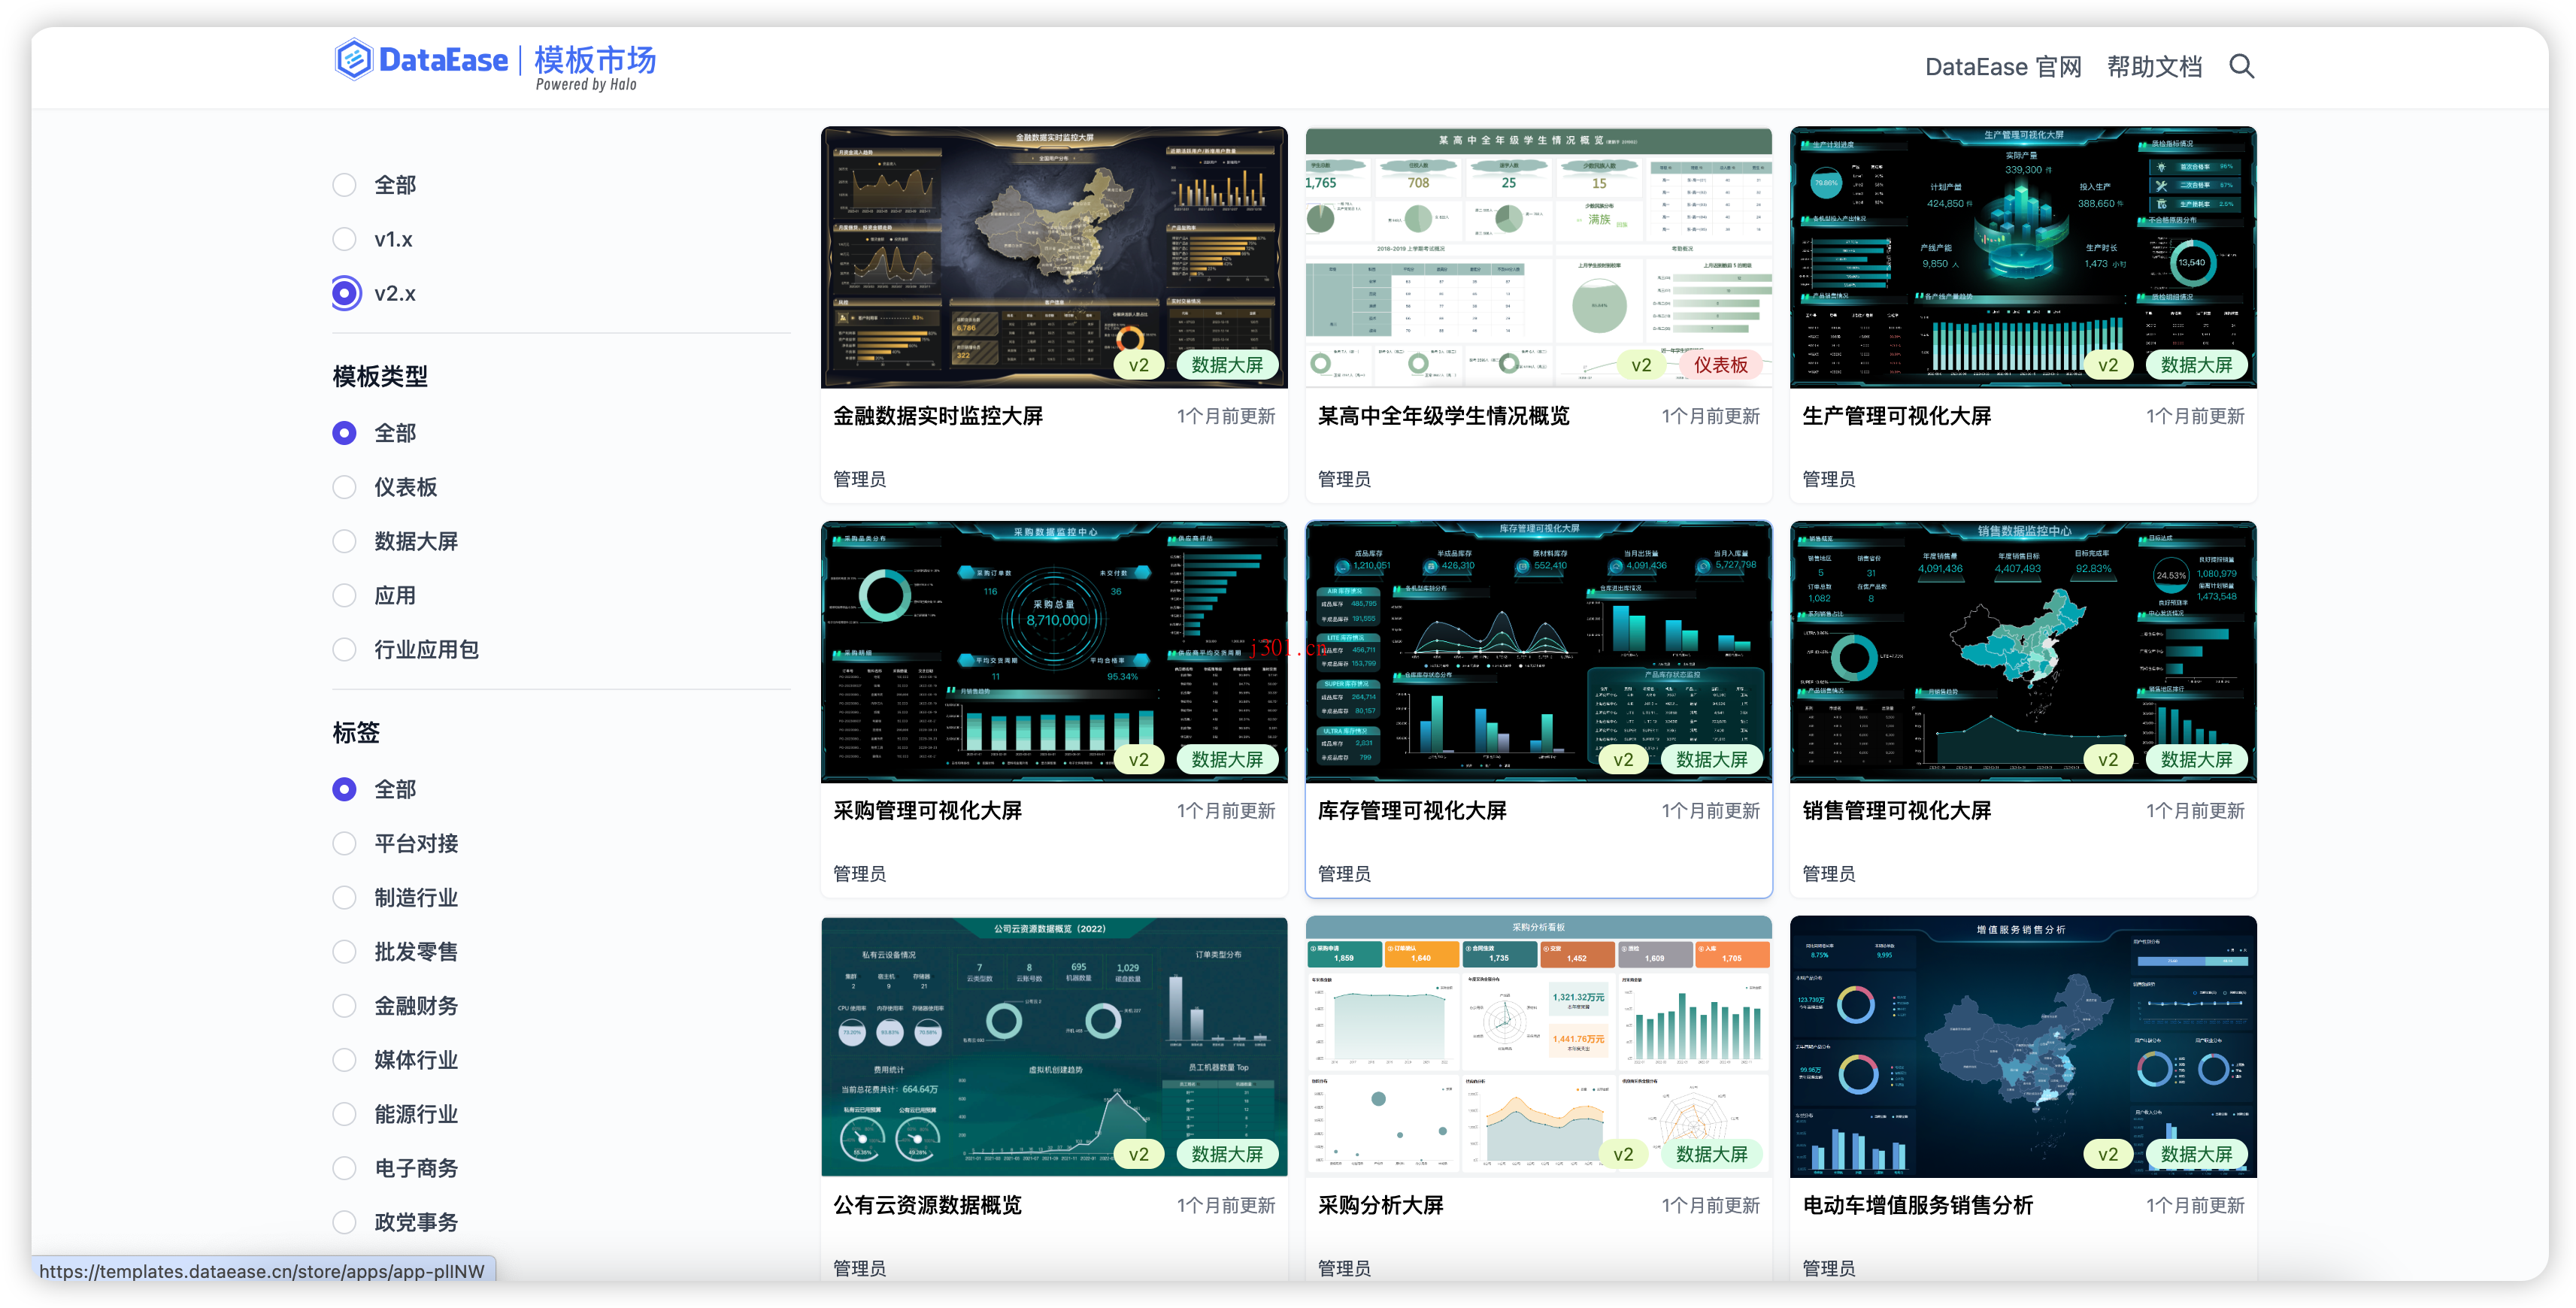Click the search icon in the top bar

click(x=2242, y=66)
